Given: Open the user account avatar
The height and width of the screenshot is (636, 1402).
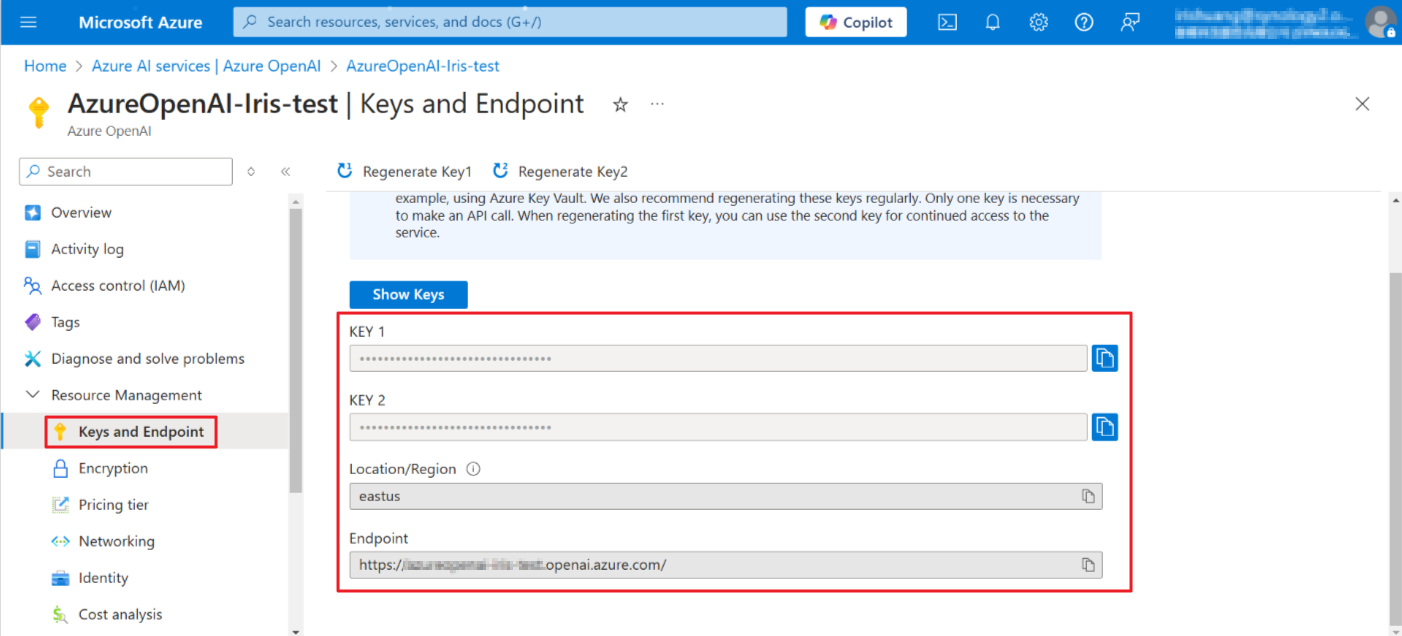Looking at the screenshot, I should click(1381, 22).
